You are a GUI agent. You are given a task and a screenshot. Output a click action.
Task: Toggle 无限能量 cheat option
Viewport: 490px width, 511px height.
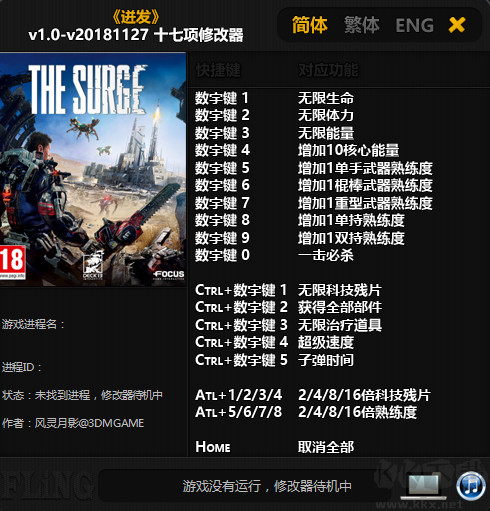tap(326, 133)
